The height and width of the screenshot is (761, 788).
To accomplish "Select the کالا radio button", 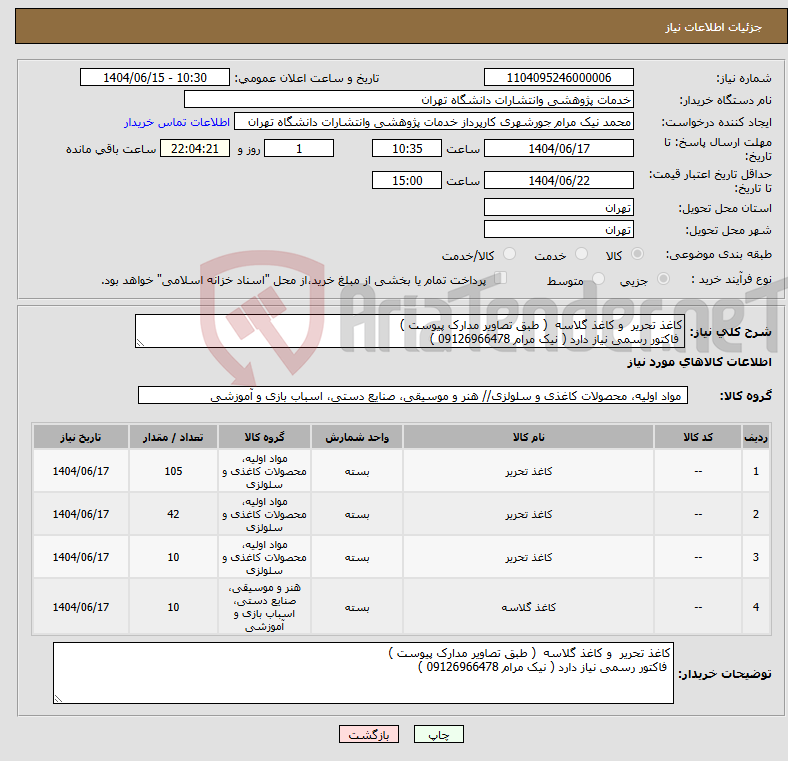I will coord(637,254).
